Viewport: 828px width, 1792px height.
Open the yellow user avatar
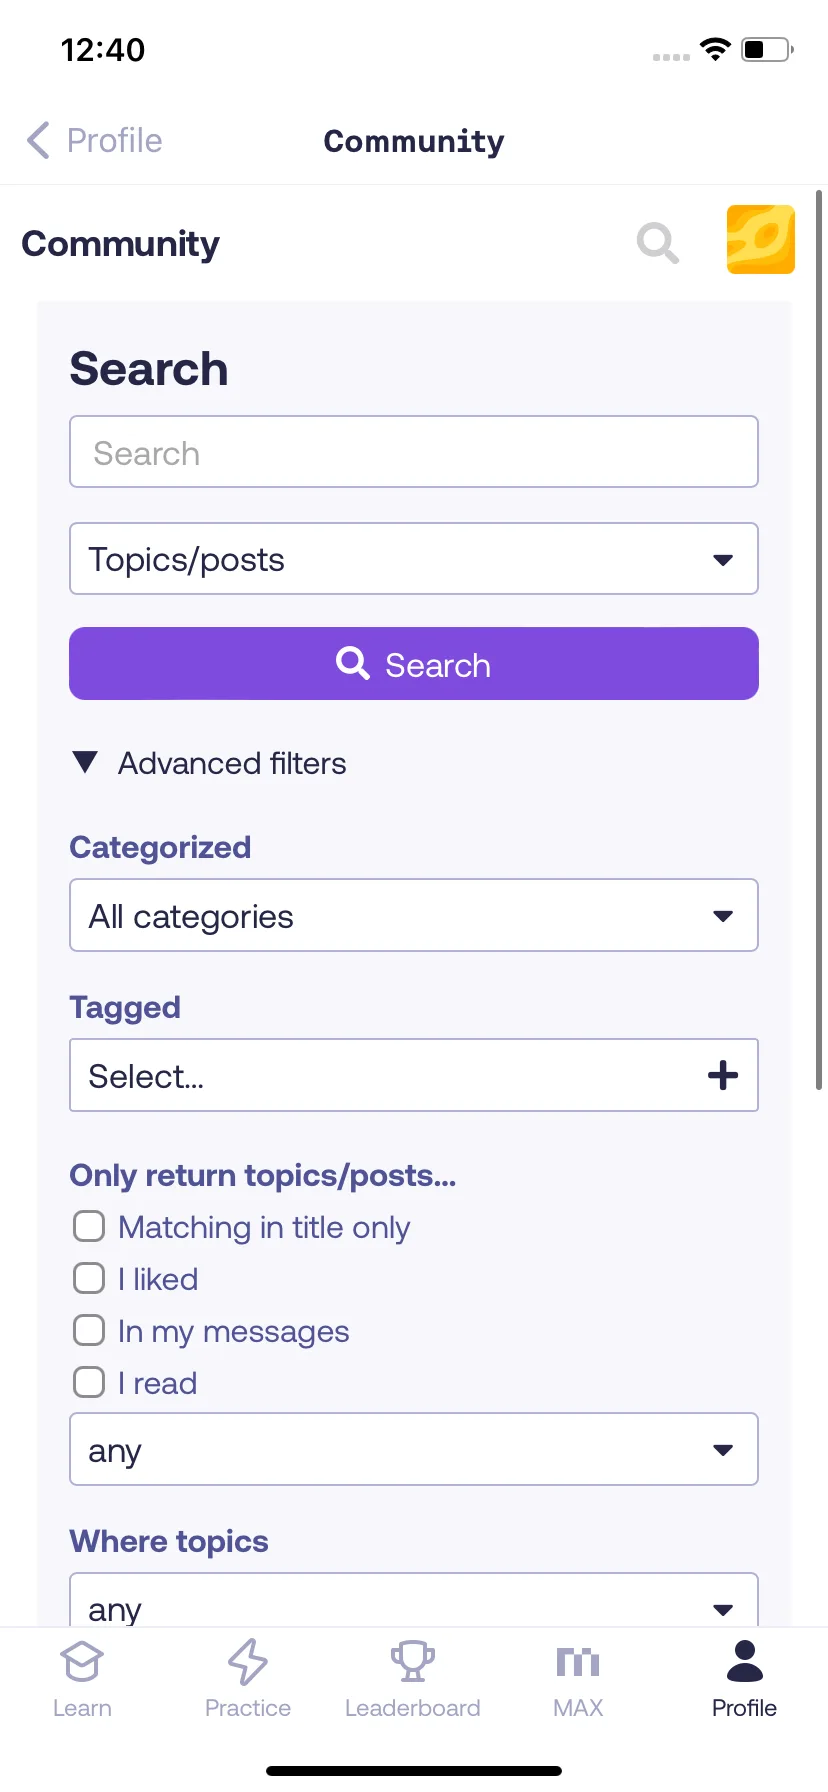(761, 240)
